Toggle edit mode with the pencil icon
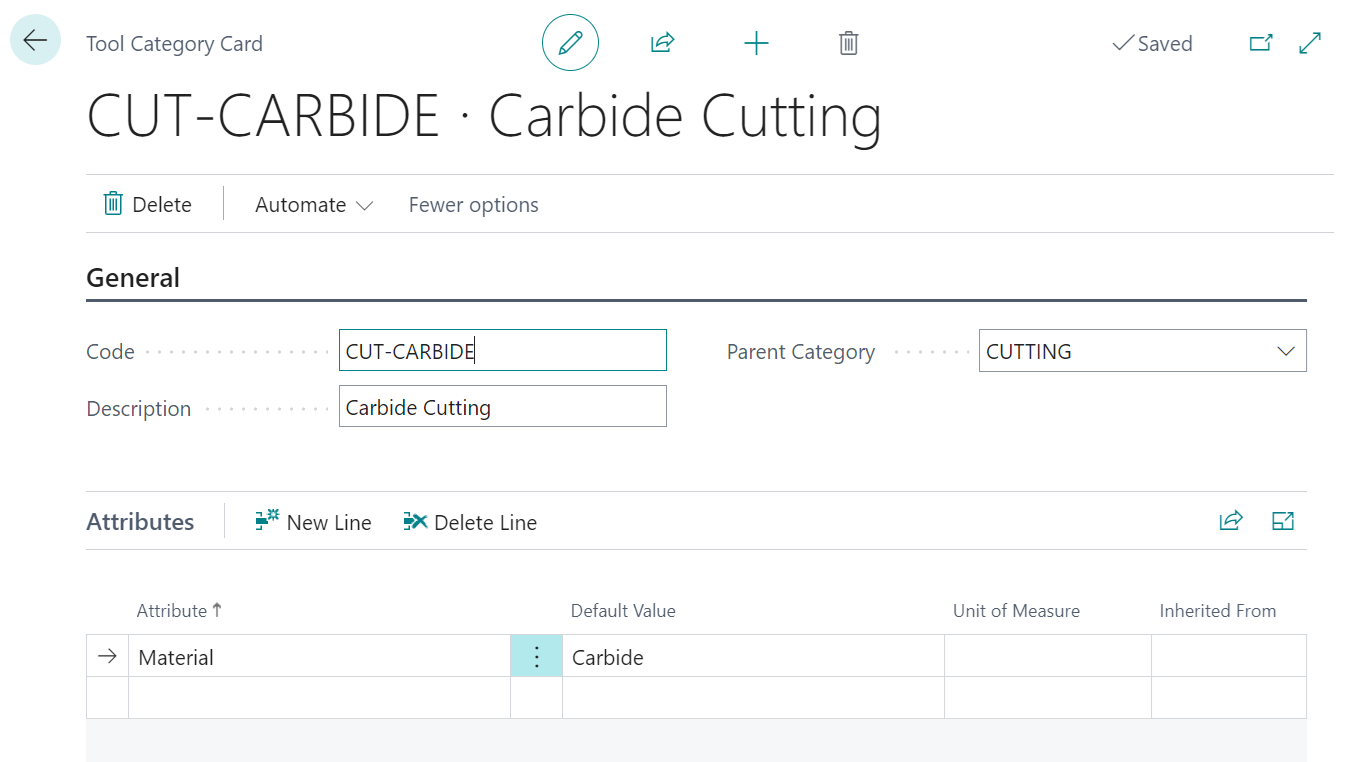This screenshot has height=762, width=1361. point(570,43)
